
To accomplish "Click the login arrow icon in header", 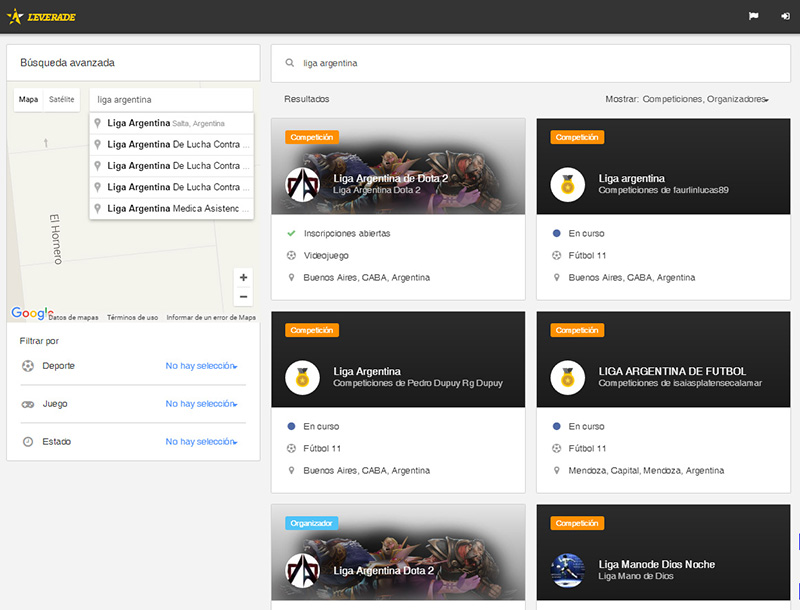I will [x=785, y=17].
